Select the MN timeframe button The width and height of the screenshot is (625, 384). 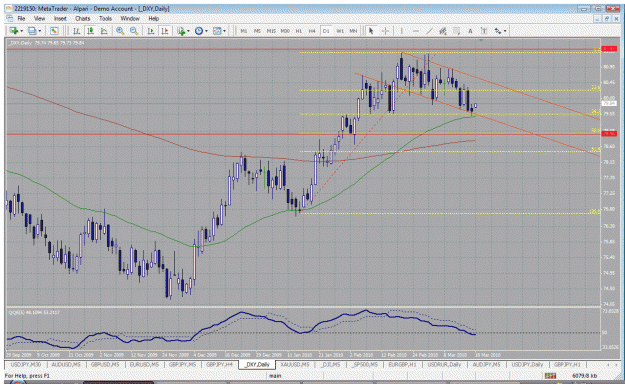coord(353,31)
